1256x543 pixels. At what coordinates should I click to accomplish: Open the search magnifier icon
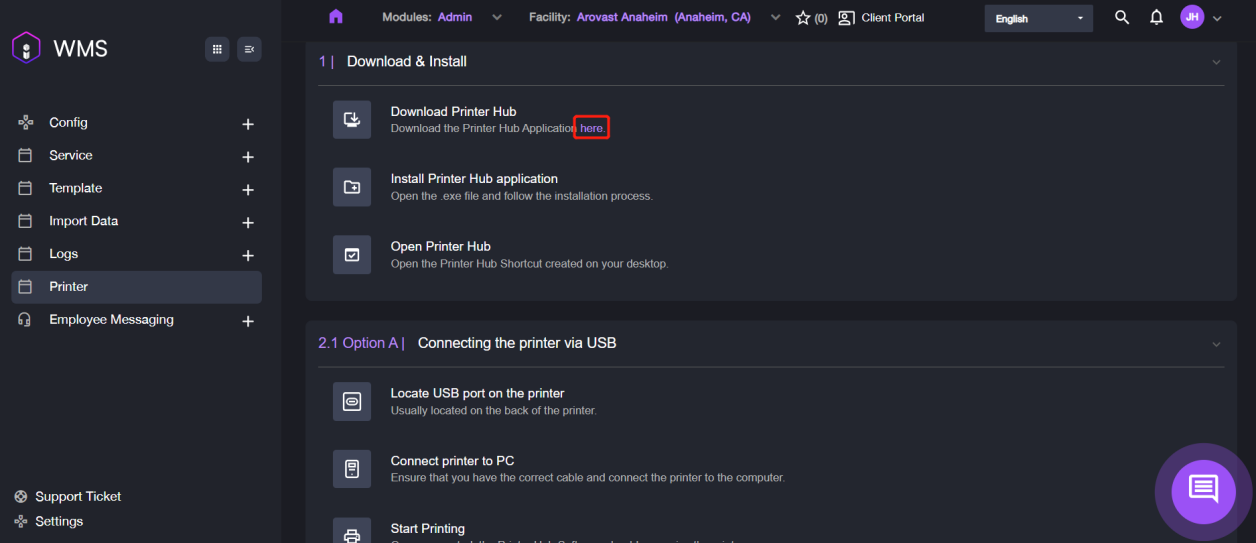[1122, 18]
